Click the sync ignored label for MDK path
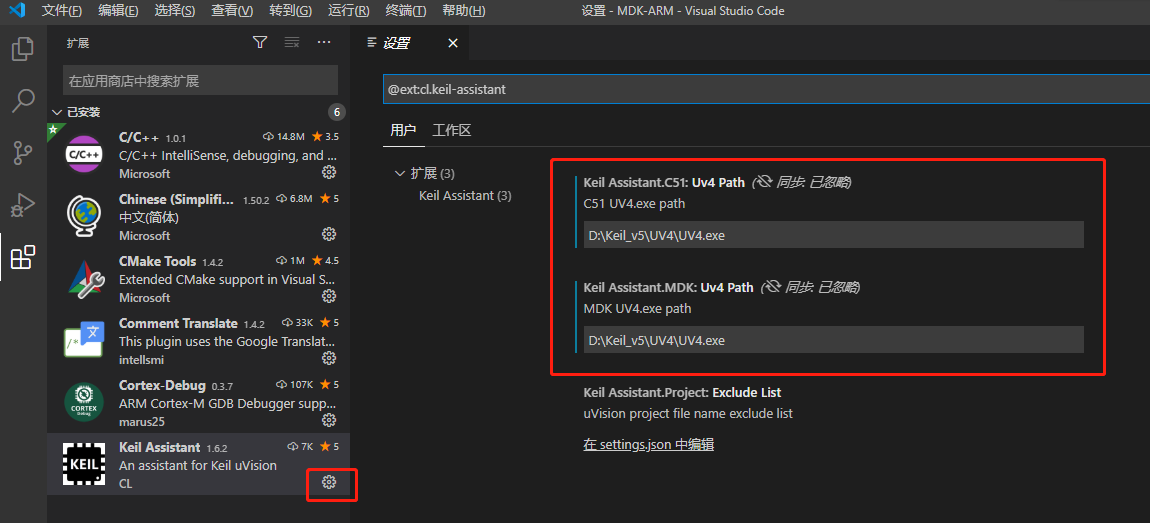This screenshot has width=1150, height=523. tap(810, 288)
